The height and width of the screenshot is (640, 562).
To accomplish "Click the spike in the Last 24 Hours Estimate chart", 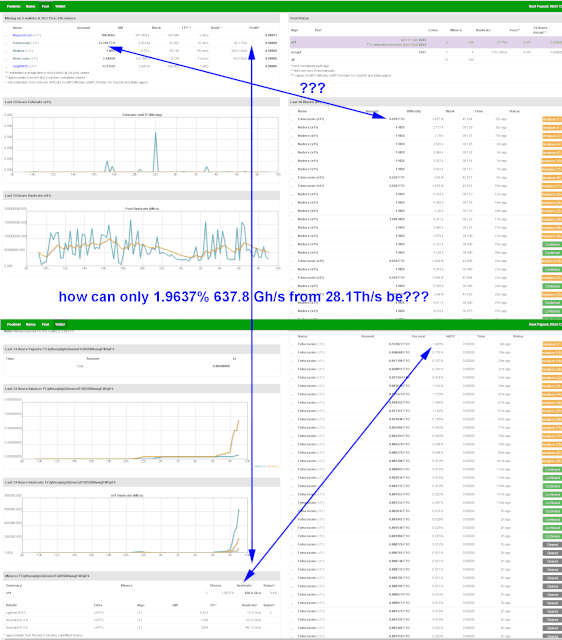I will [x=155, y=151].
